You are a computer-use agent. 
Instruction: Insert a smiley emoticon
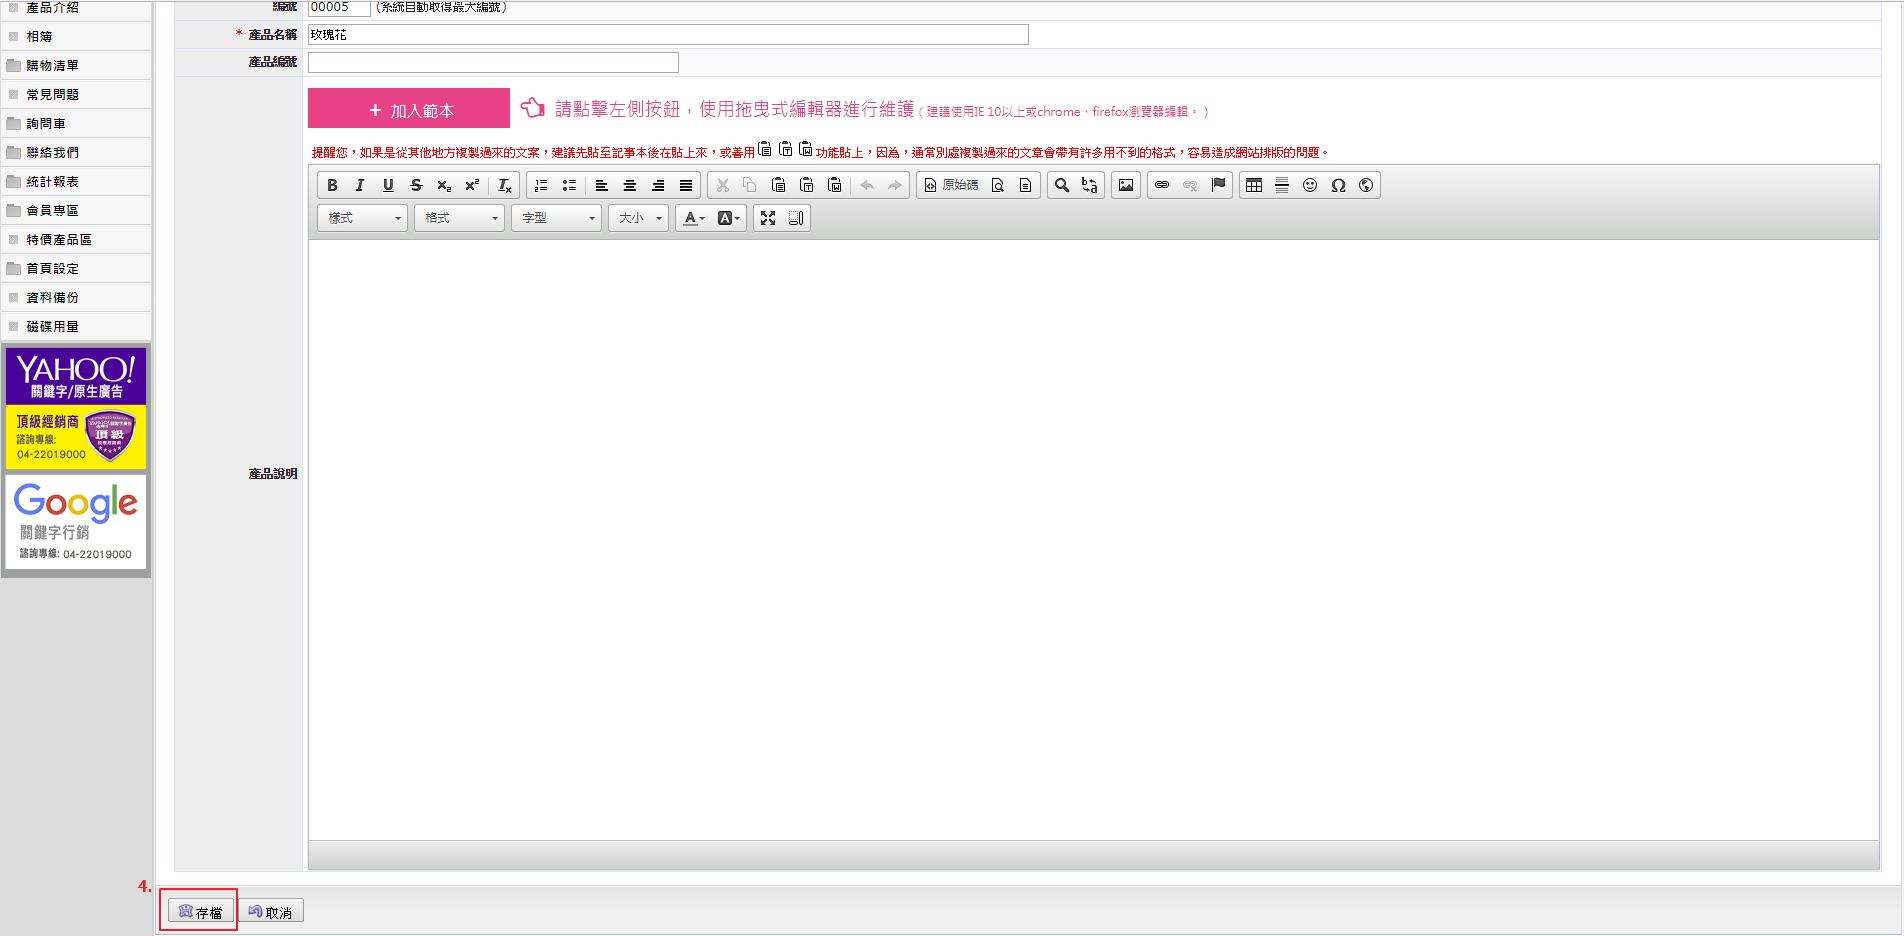coord(1310,185)
